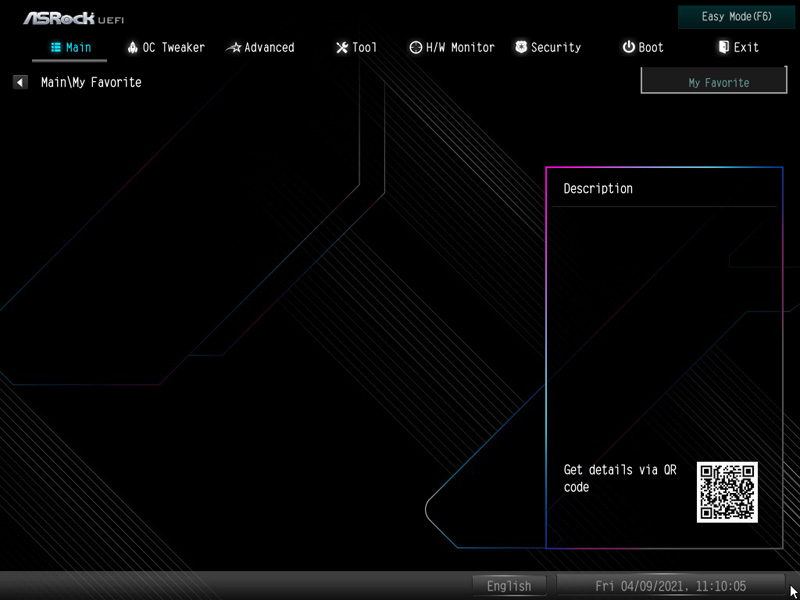Image resolution: width=800 pixels, height=600 pixels.
Task: Click the Main\My Favorite breadcrumb text
Action: 91,82
